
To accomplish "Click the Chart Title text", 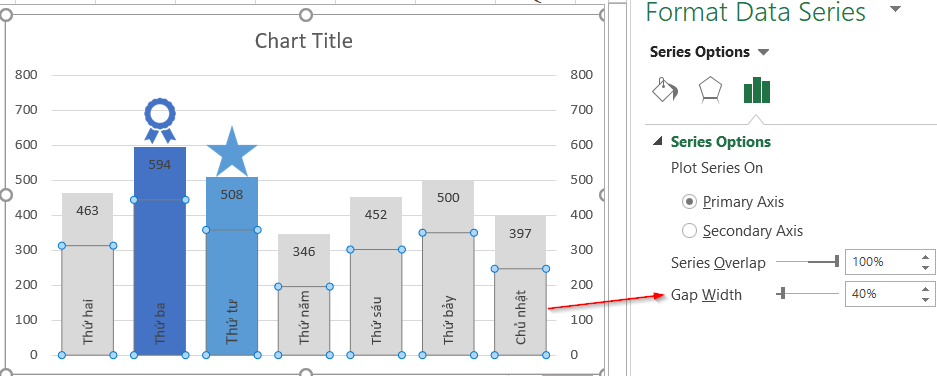I will tap(304, 41).
